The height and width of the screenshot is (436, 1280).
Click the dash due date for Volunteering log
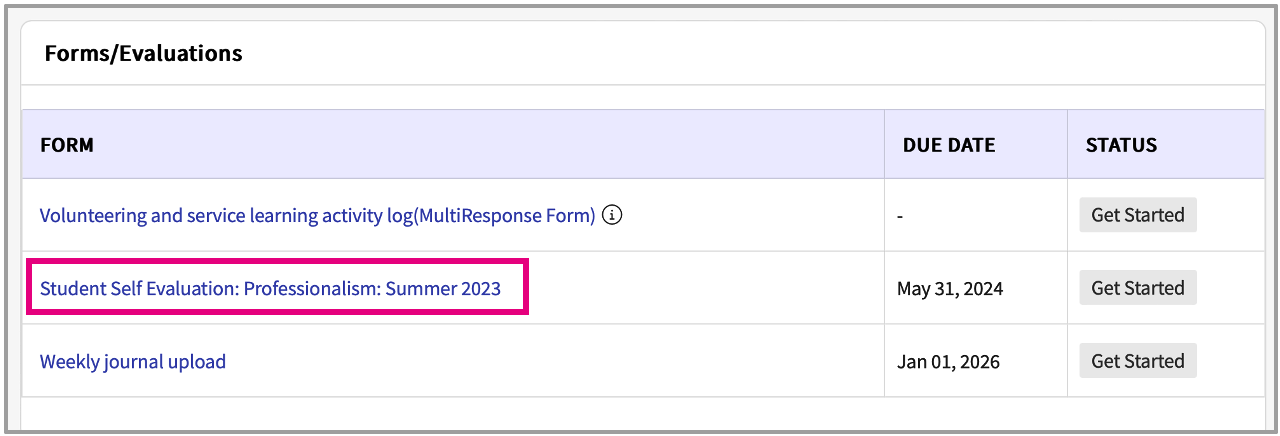tap(900, 216)
